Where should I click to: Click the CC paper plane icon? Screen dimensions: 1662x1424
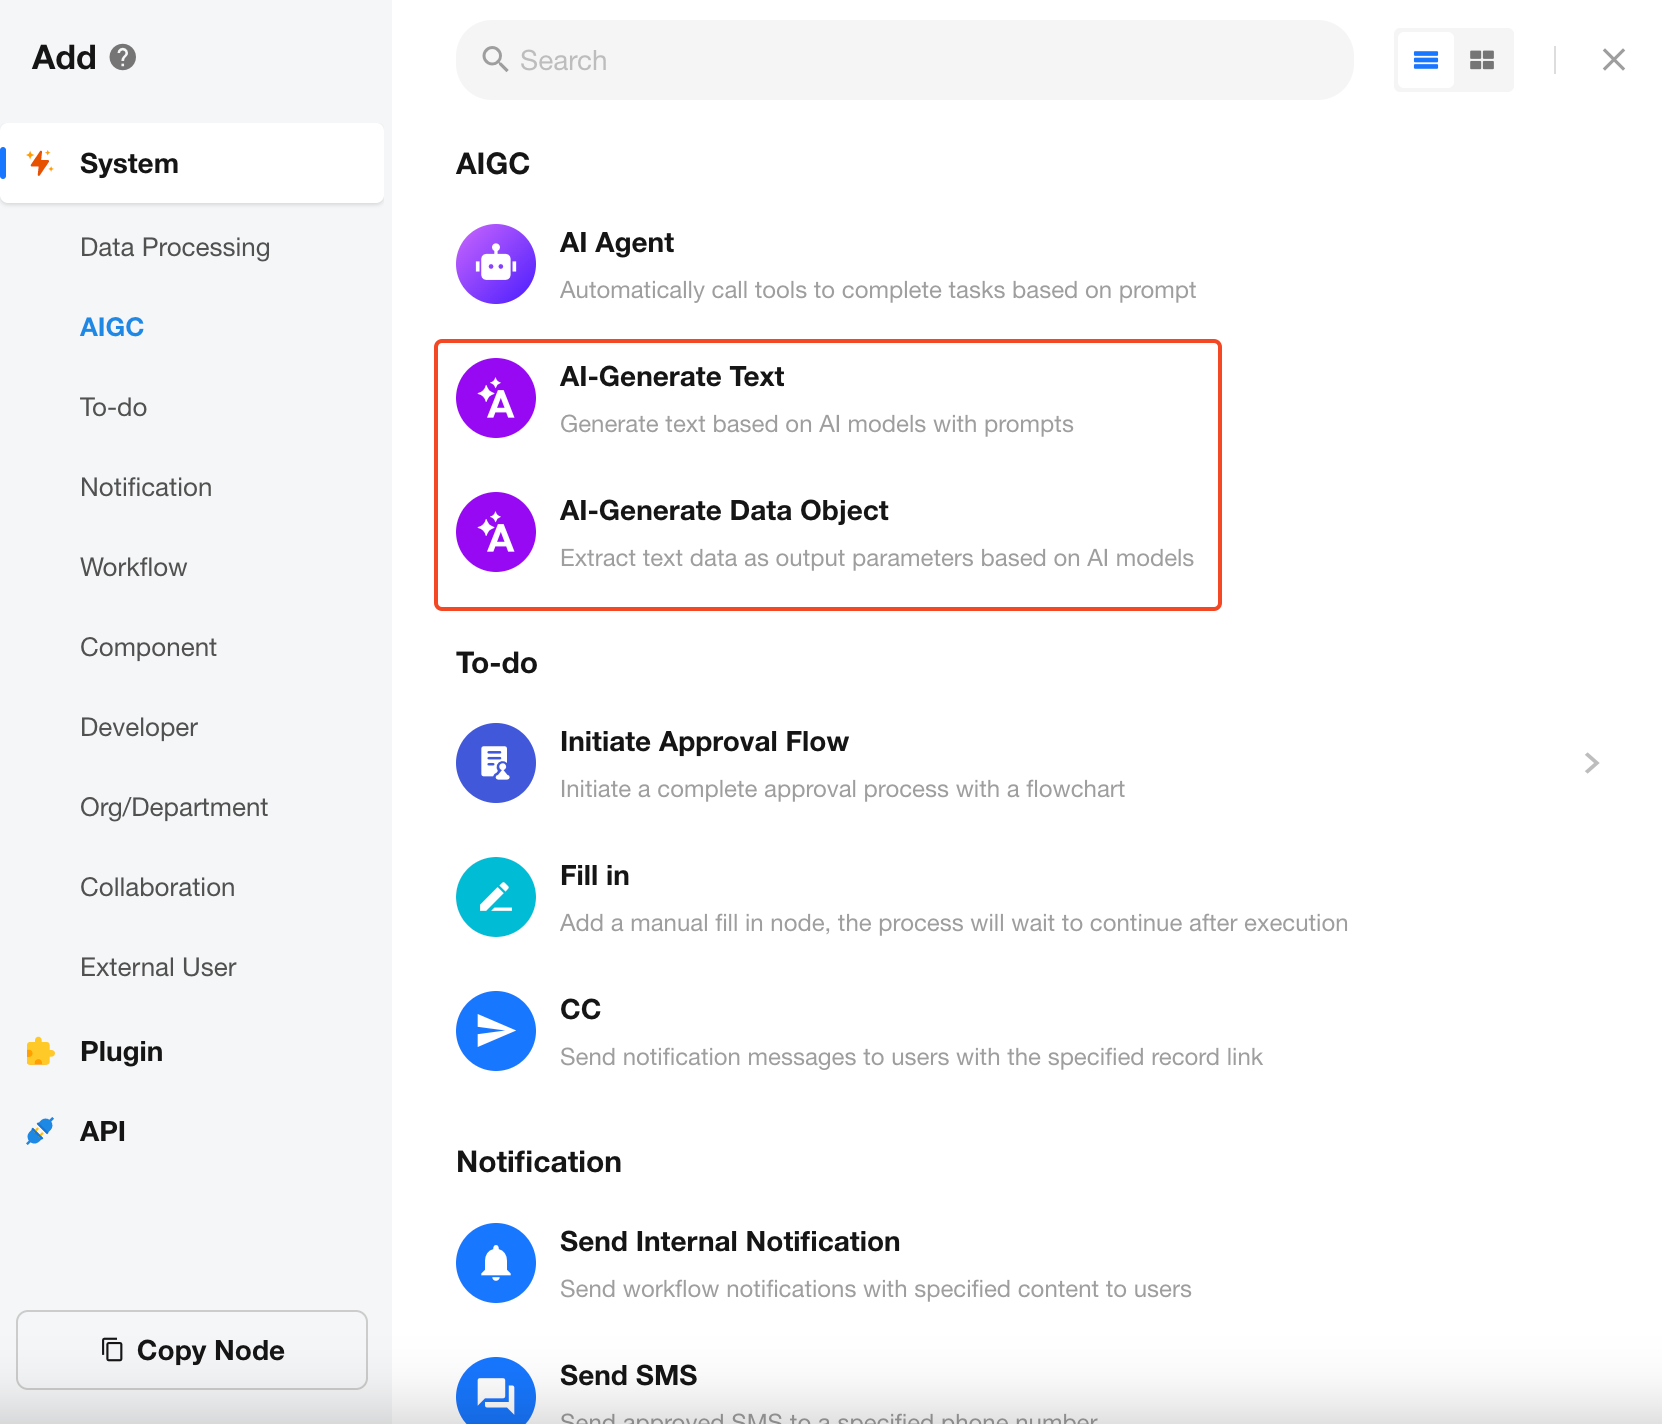click(x=496, y=1031)
